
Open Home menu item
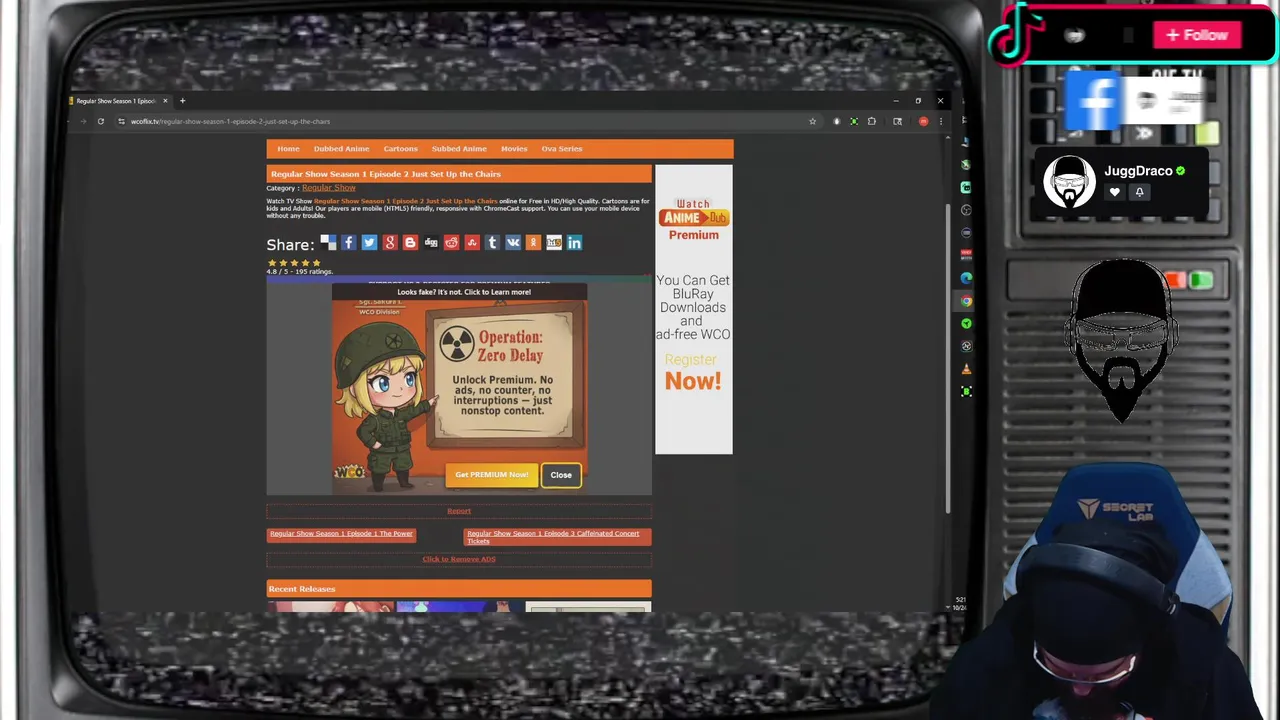coord(288,149)
